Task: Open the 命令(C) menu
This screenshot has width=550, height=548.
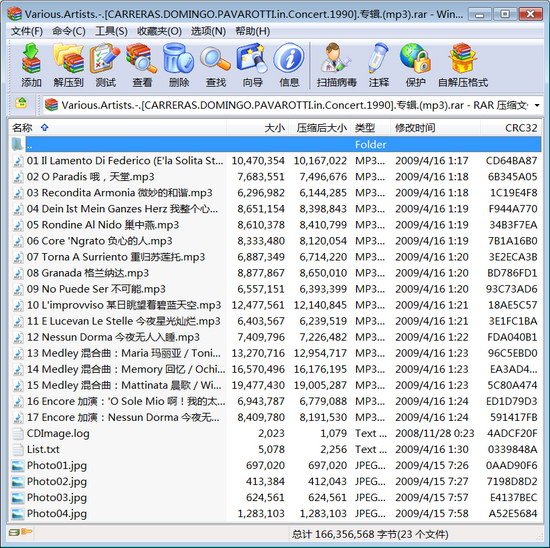Action: (69, 31)
